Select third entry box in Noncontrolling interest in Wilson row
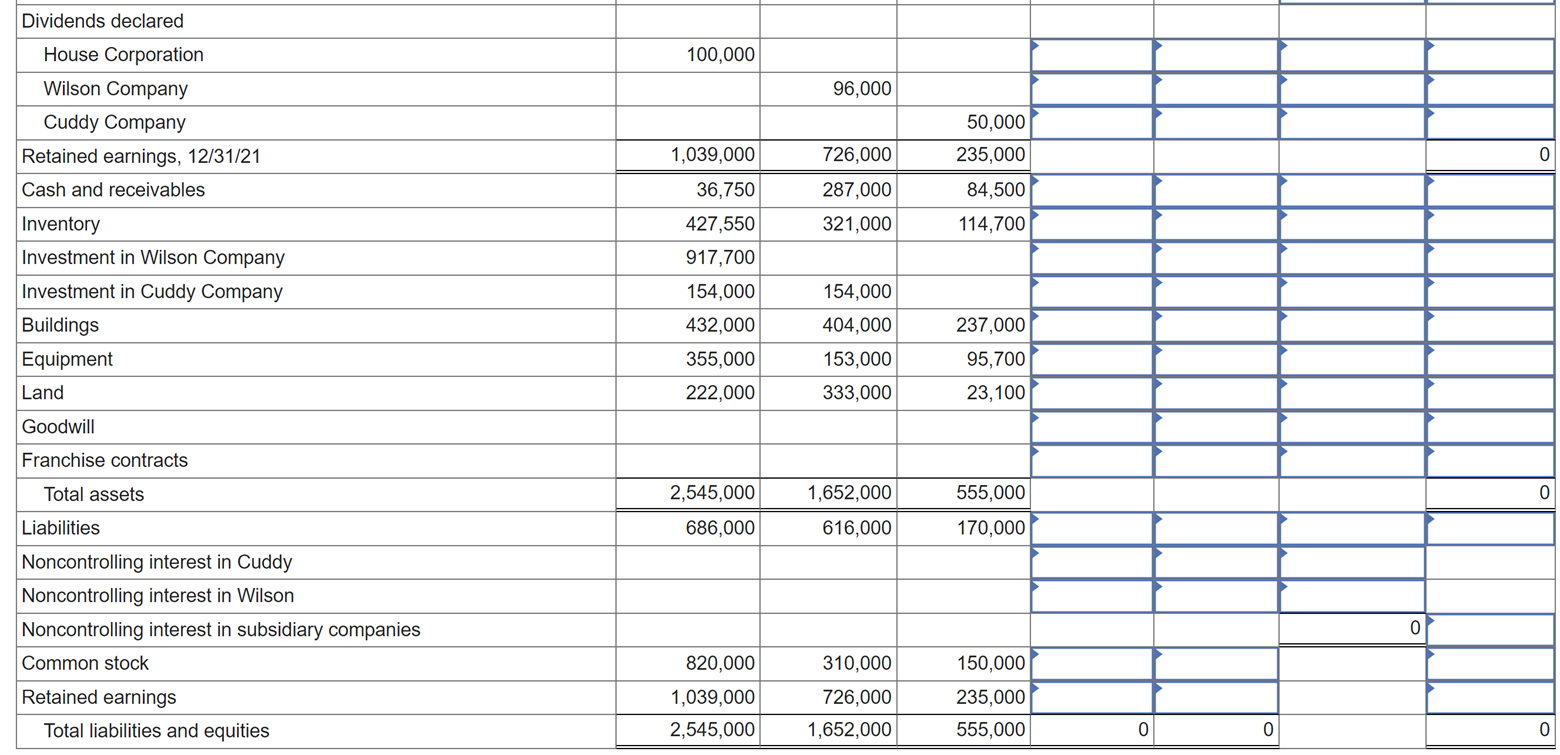Screen dimensions: 1560x755 coord(1352,596)
